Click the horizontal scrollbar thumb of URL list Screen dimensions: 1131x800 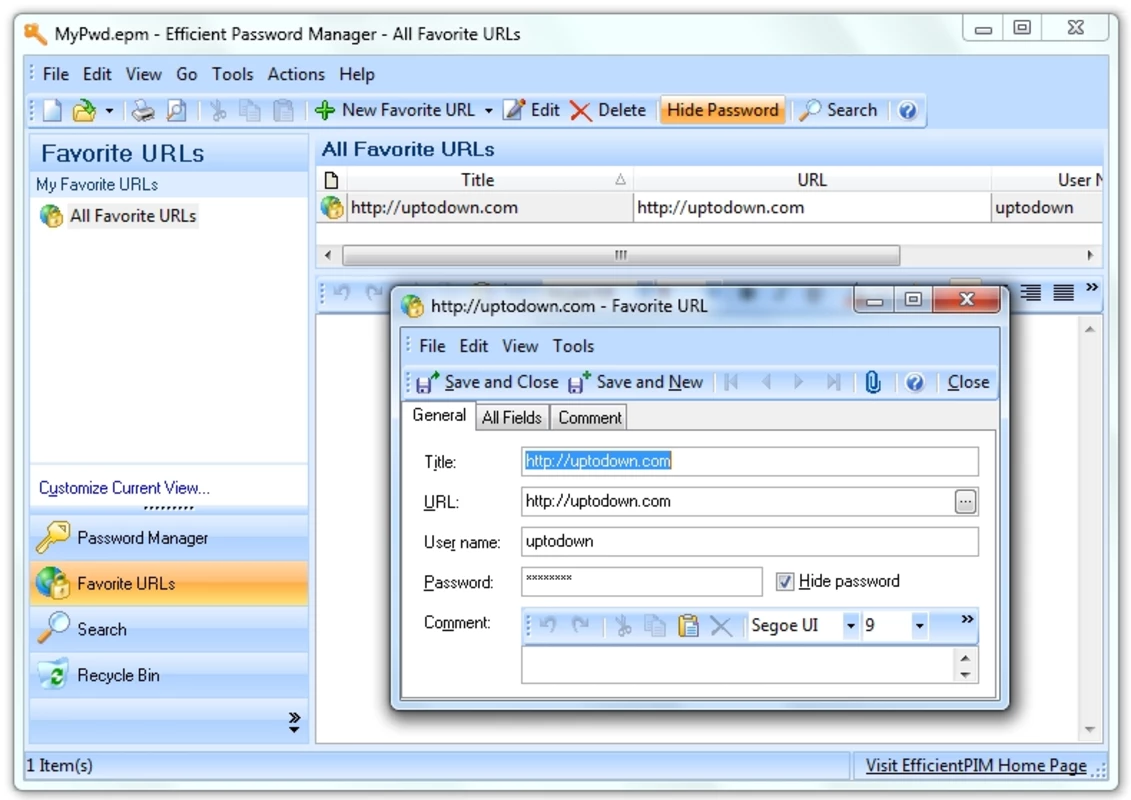(x=621, y=255)
